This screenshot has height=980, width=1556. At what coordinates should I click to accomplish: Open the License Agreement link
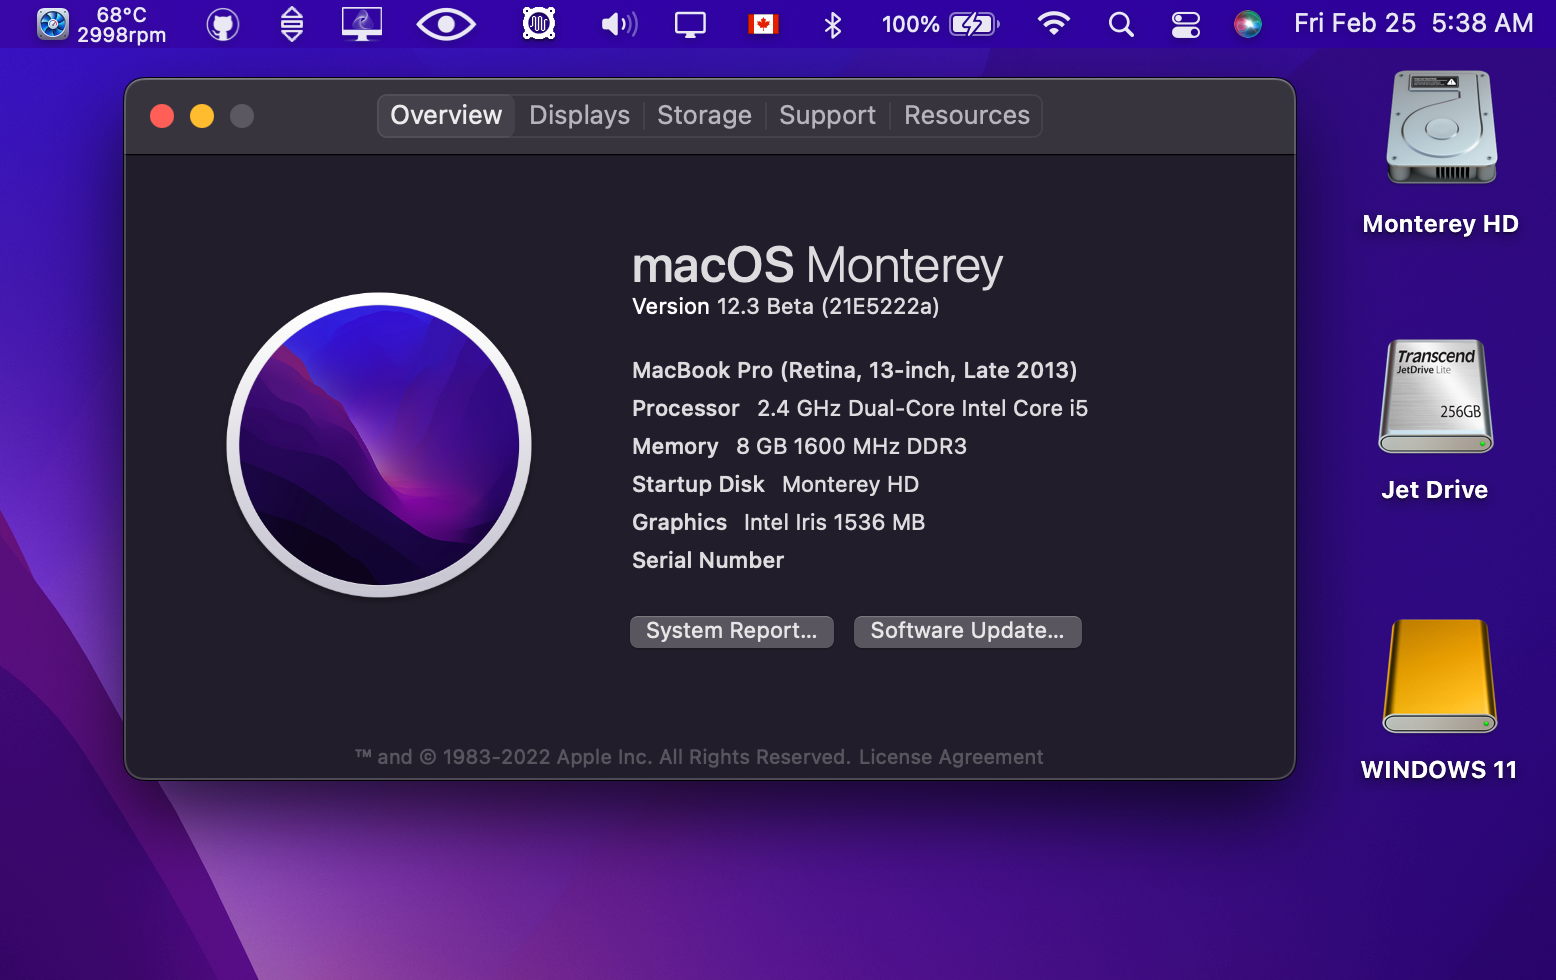click(x=951, y=757)
